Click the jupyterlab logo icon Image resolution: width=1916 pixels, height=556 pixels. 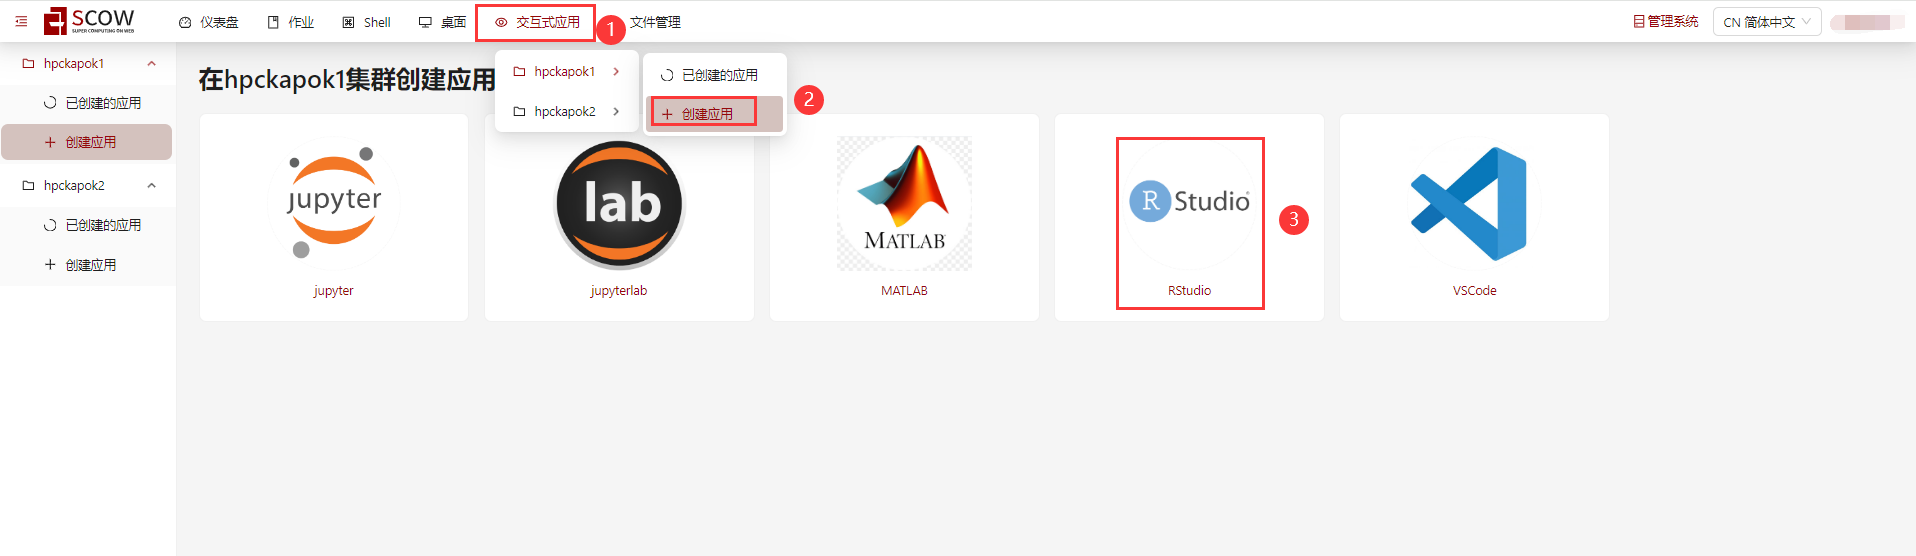[619, 203]
